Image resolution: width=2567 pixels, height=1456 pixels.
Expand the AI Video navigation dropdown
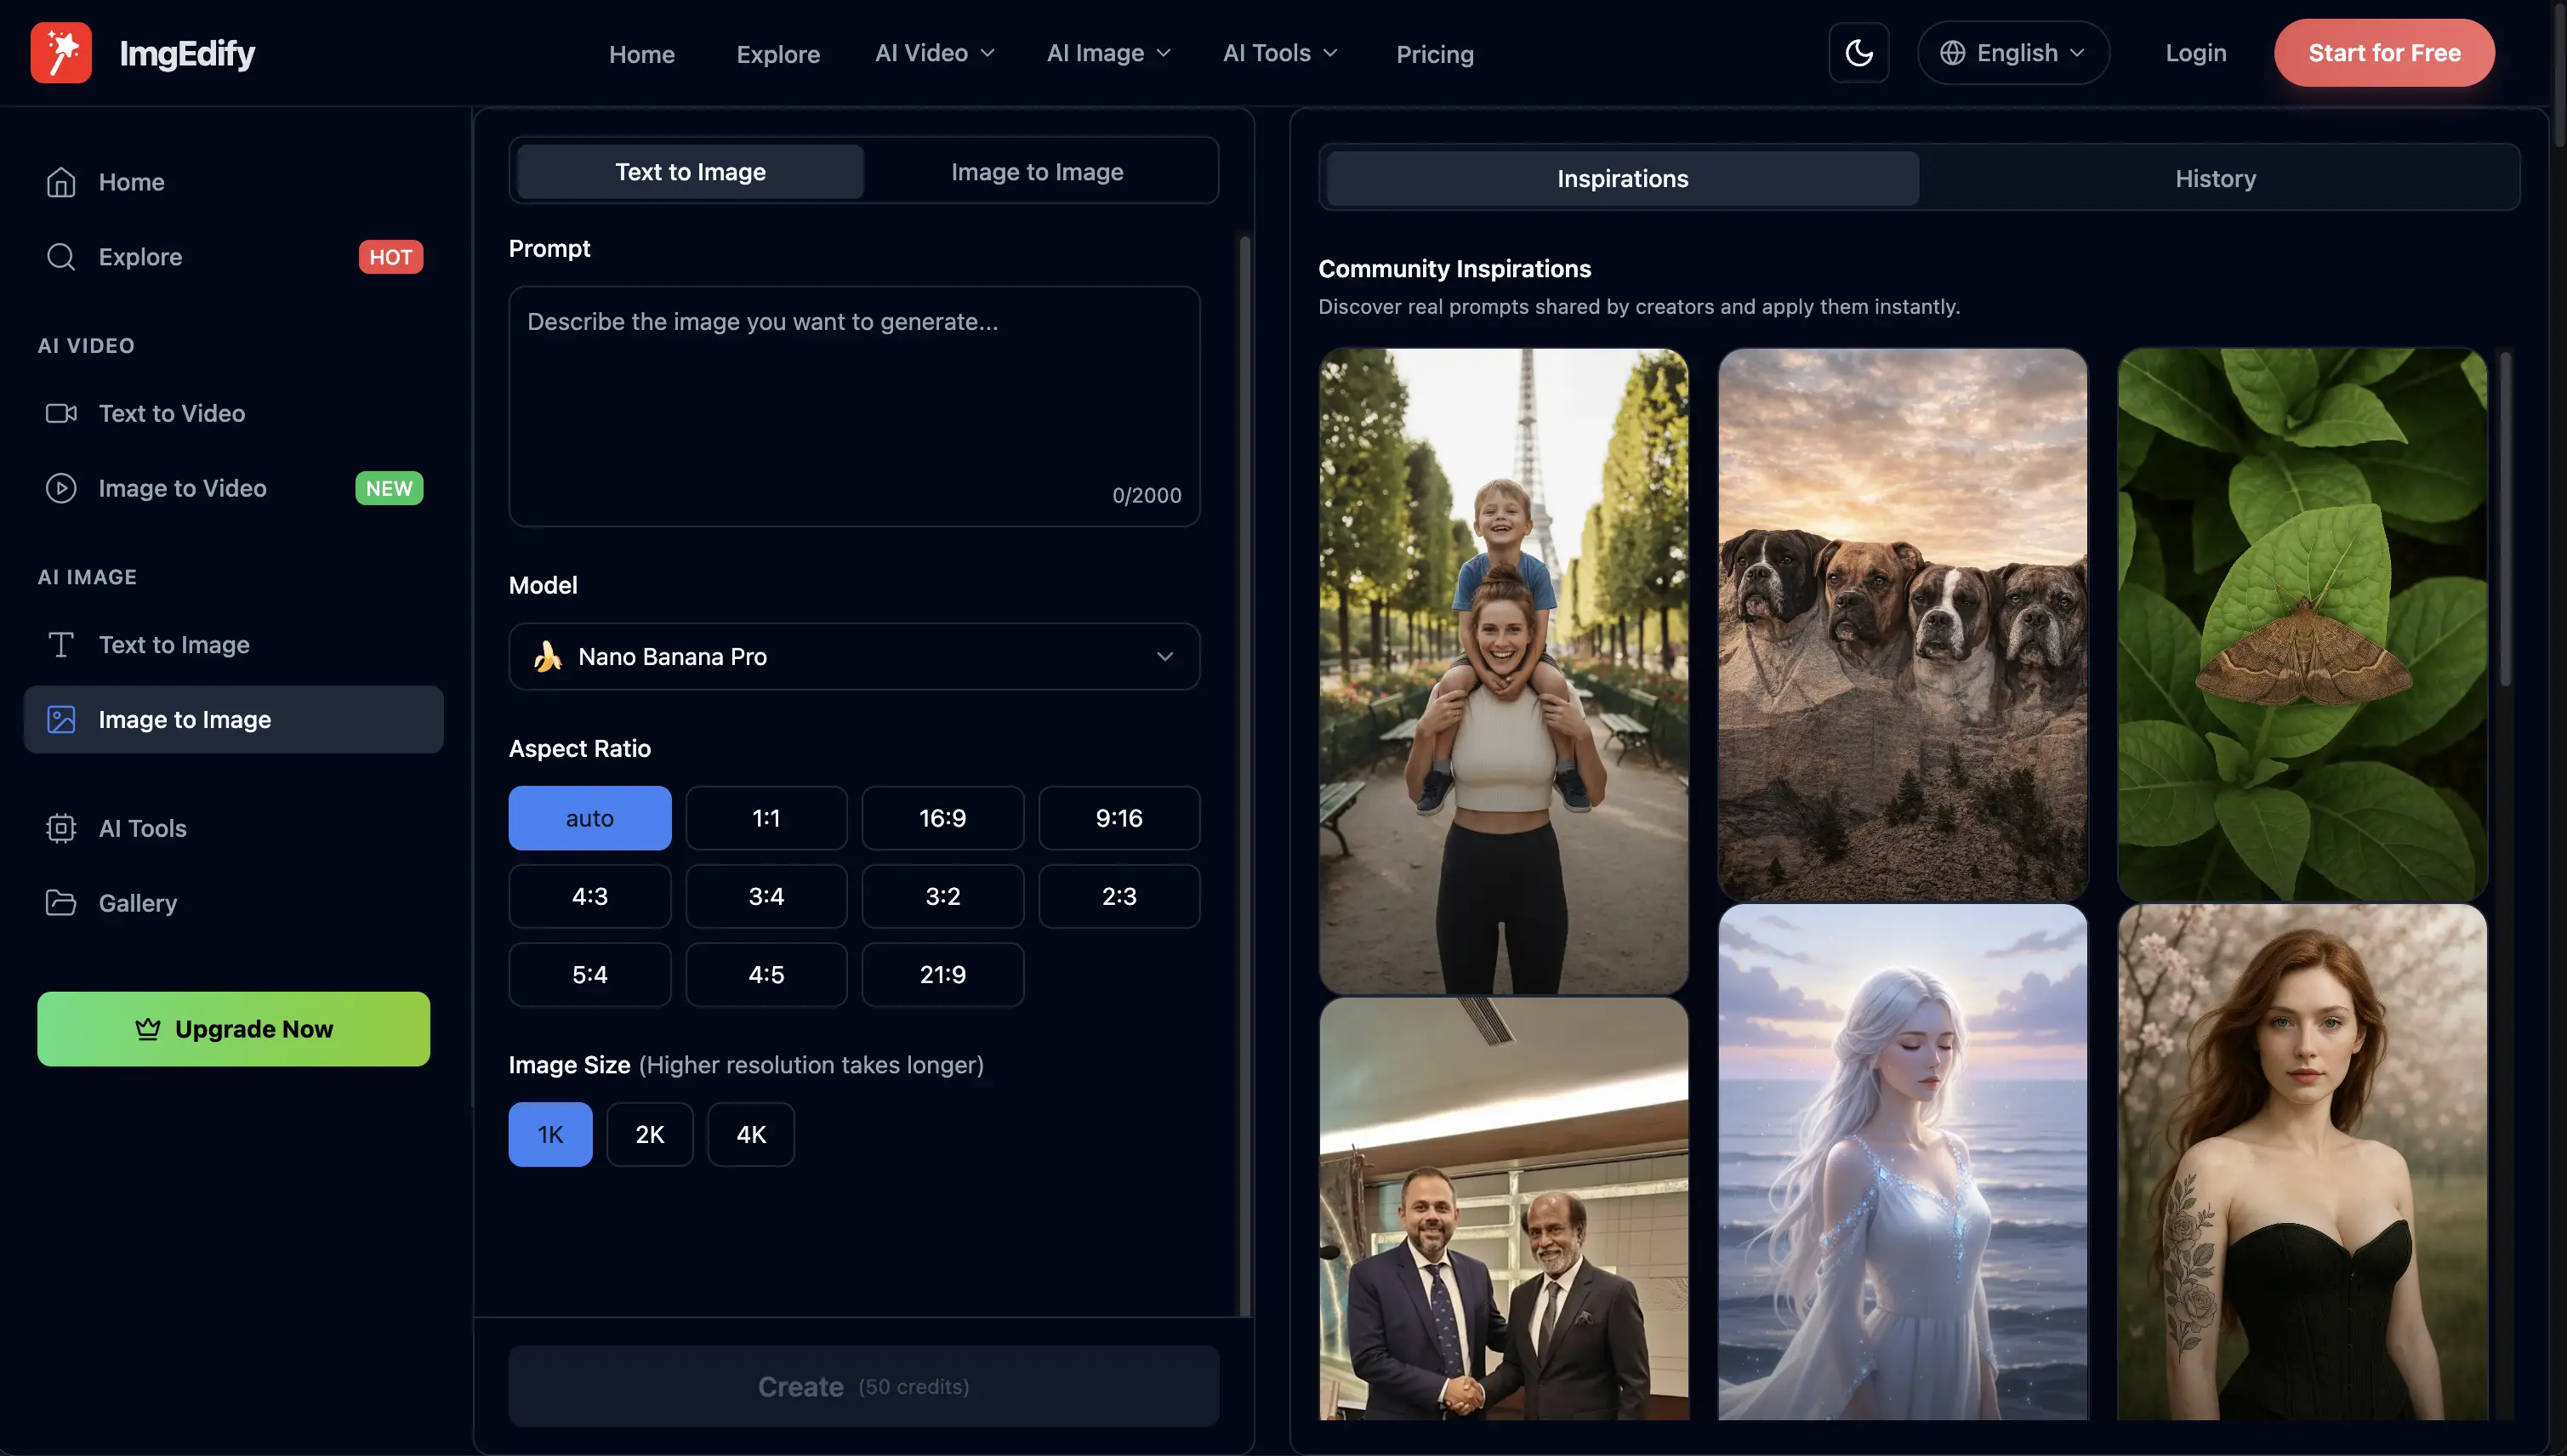933,53
